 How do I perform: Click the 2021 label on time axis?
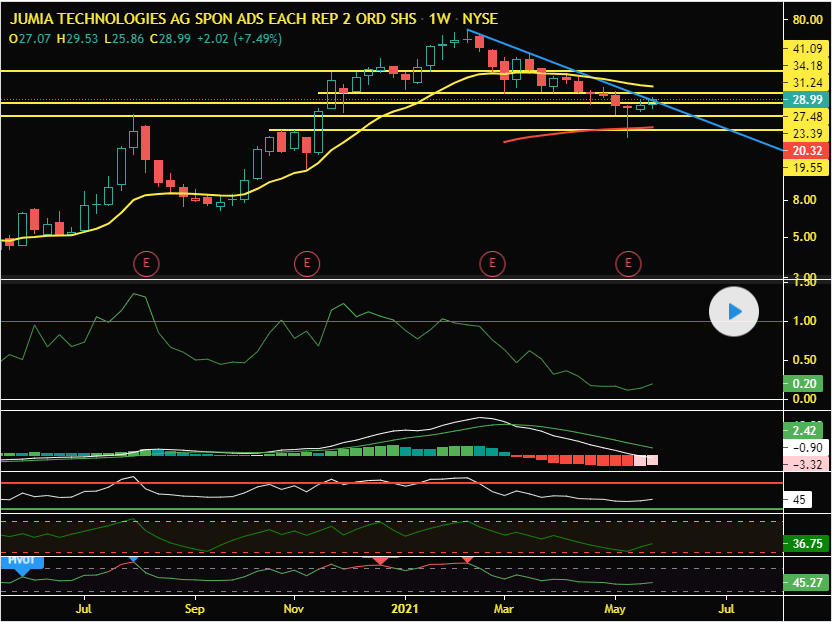404,608
